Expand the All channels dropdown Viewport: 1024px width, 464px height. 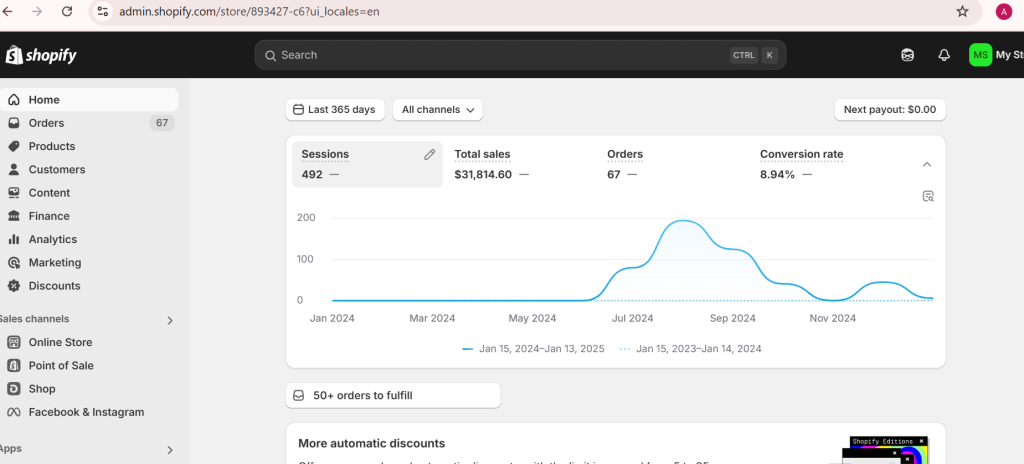tap(438, 109)
